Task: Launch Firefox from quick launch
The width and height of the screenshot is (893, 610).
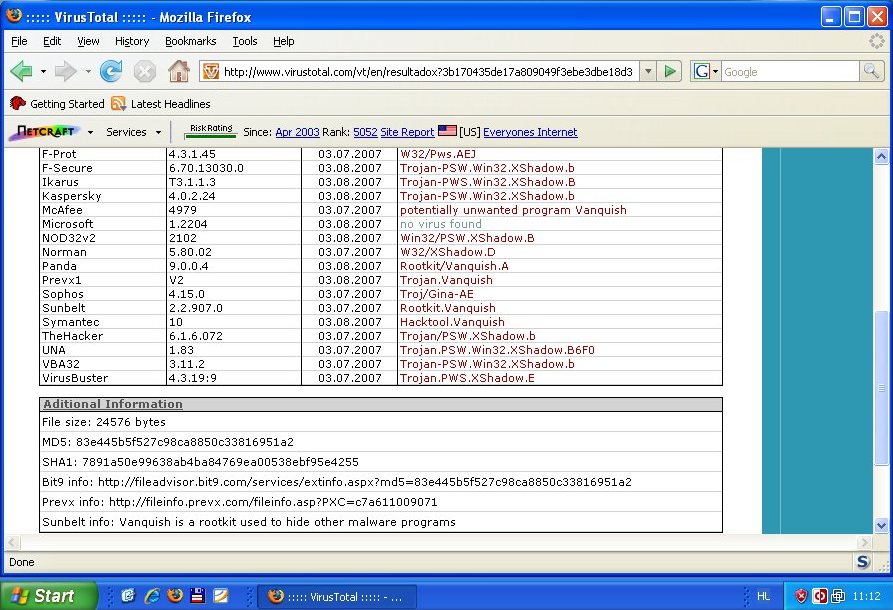Action: [x=175, y=596]
